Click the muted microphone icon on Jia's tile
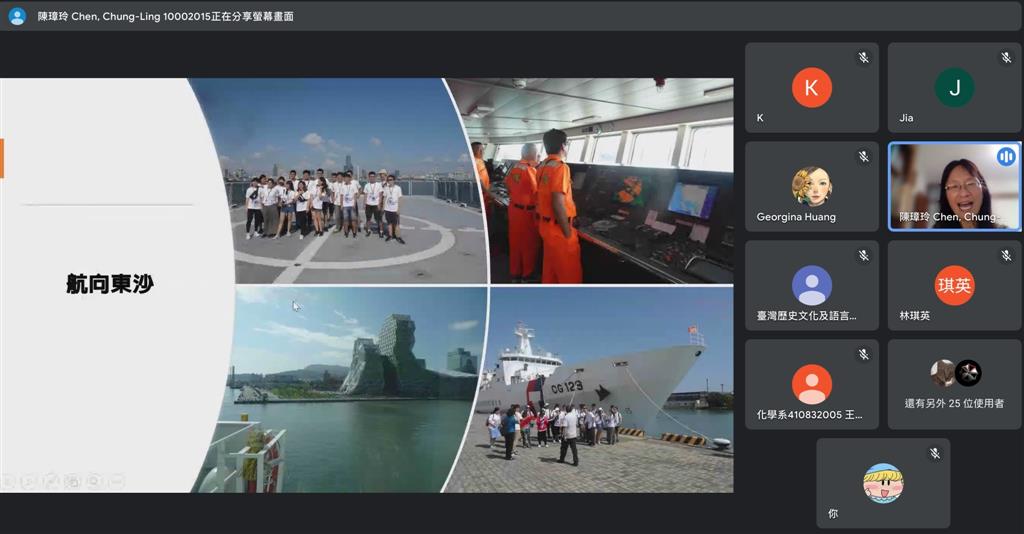This screenshot has height=534, width=1024. tap(1006, 58)
